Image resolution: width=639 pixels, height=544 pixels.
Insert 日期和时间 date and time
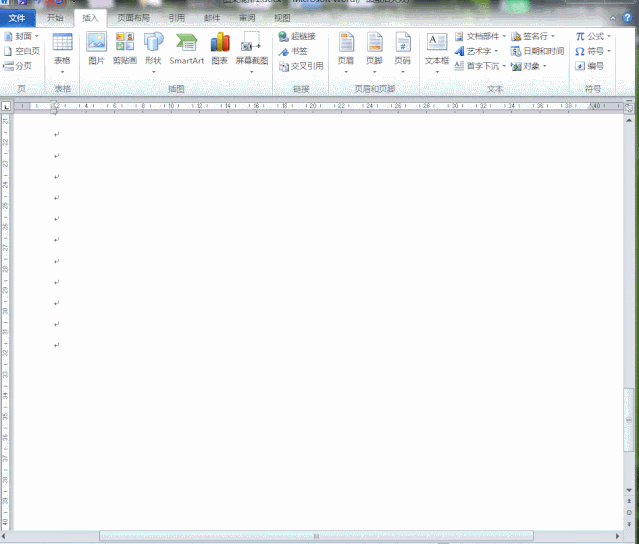coord(537,51)
